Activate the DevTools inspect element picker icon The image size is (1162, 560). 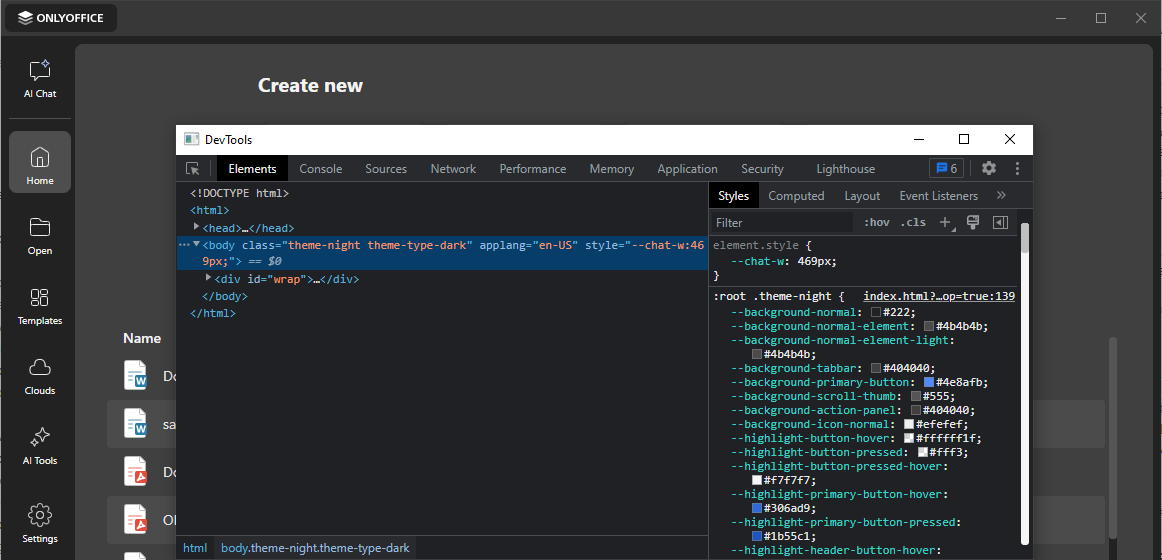193,169
